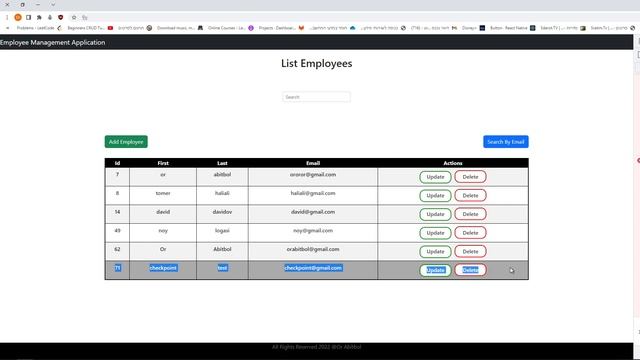Viewport: 640px width, 360px height.
Task: Delete the employee with ororor@gmail.com
Action: pyautogui.click(x=470, y=177)
